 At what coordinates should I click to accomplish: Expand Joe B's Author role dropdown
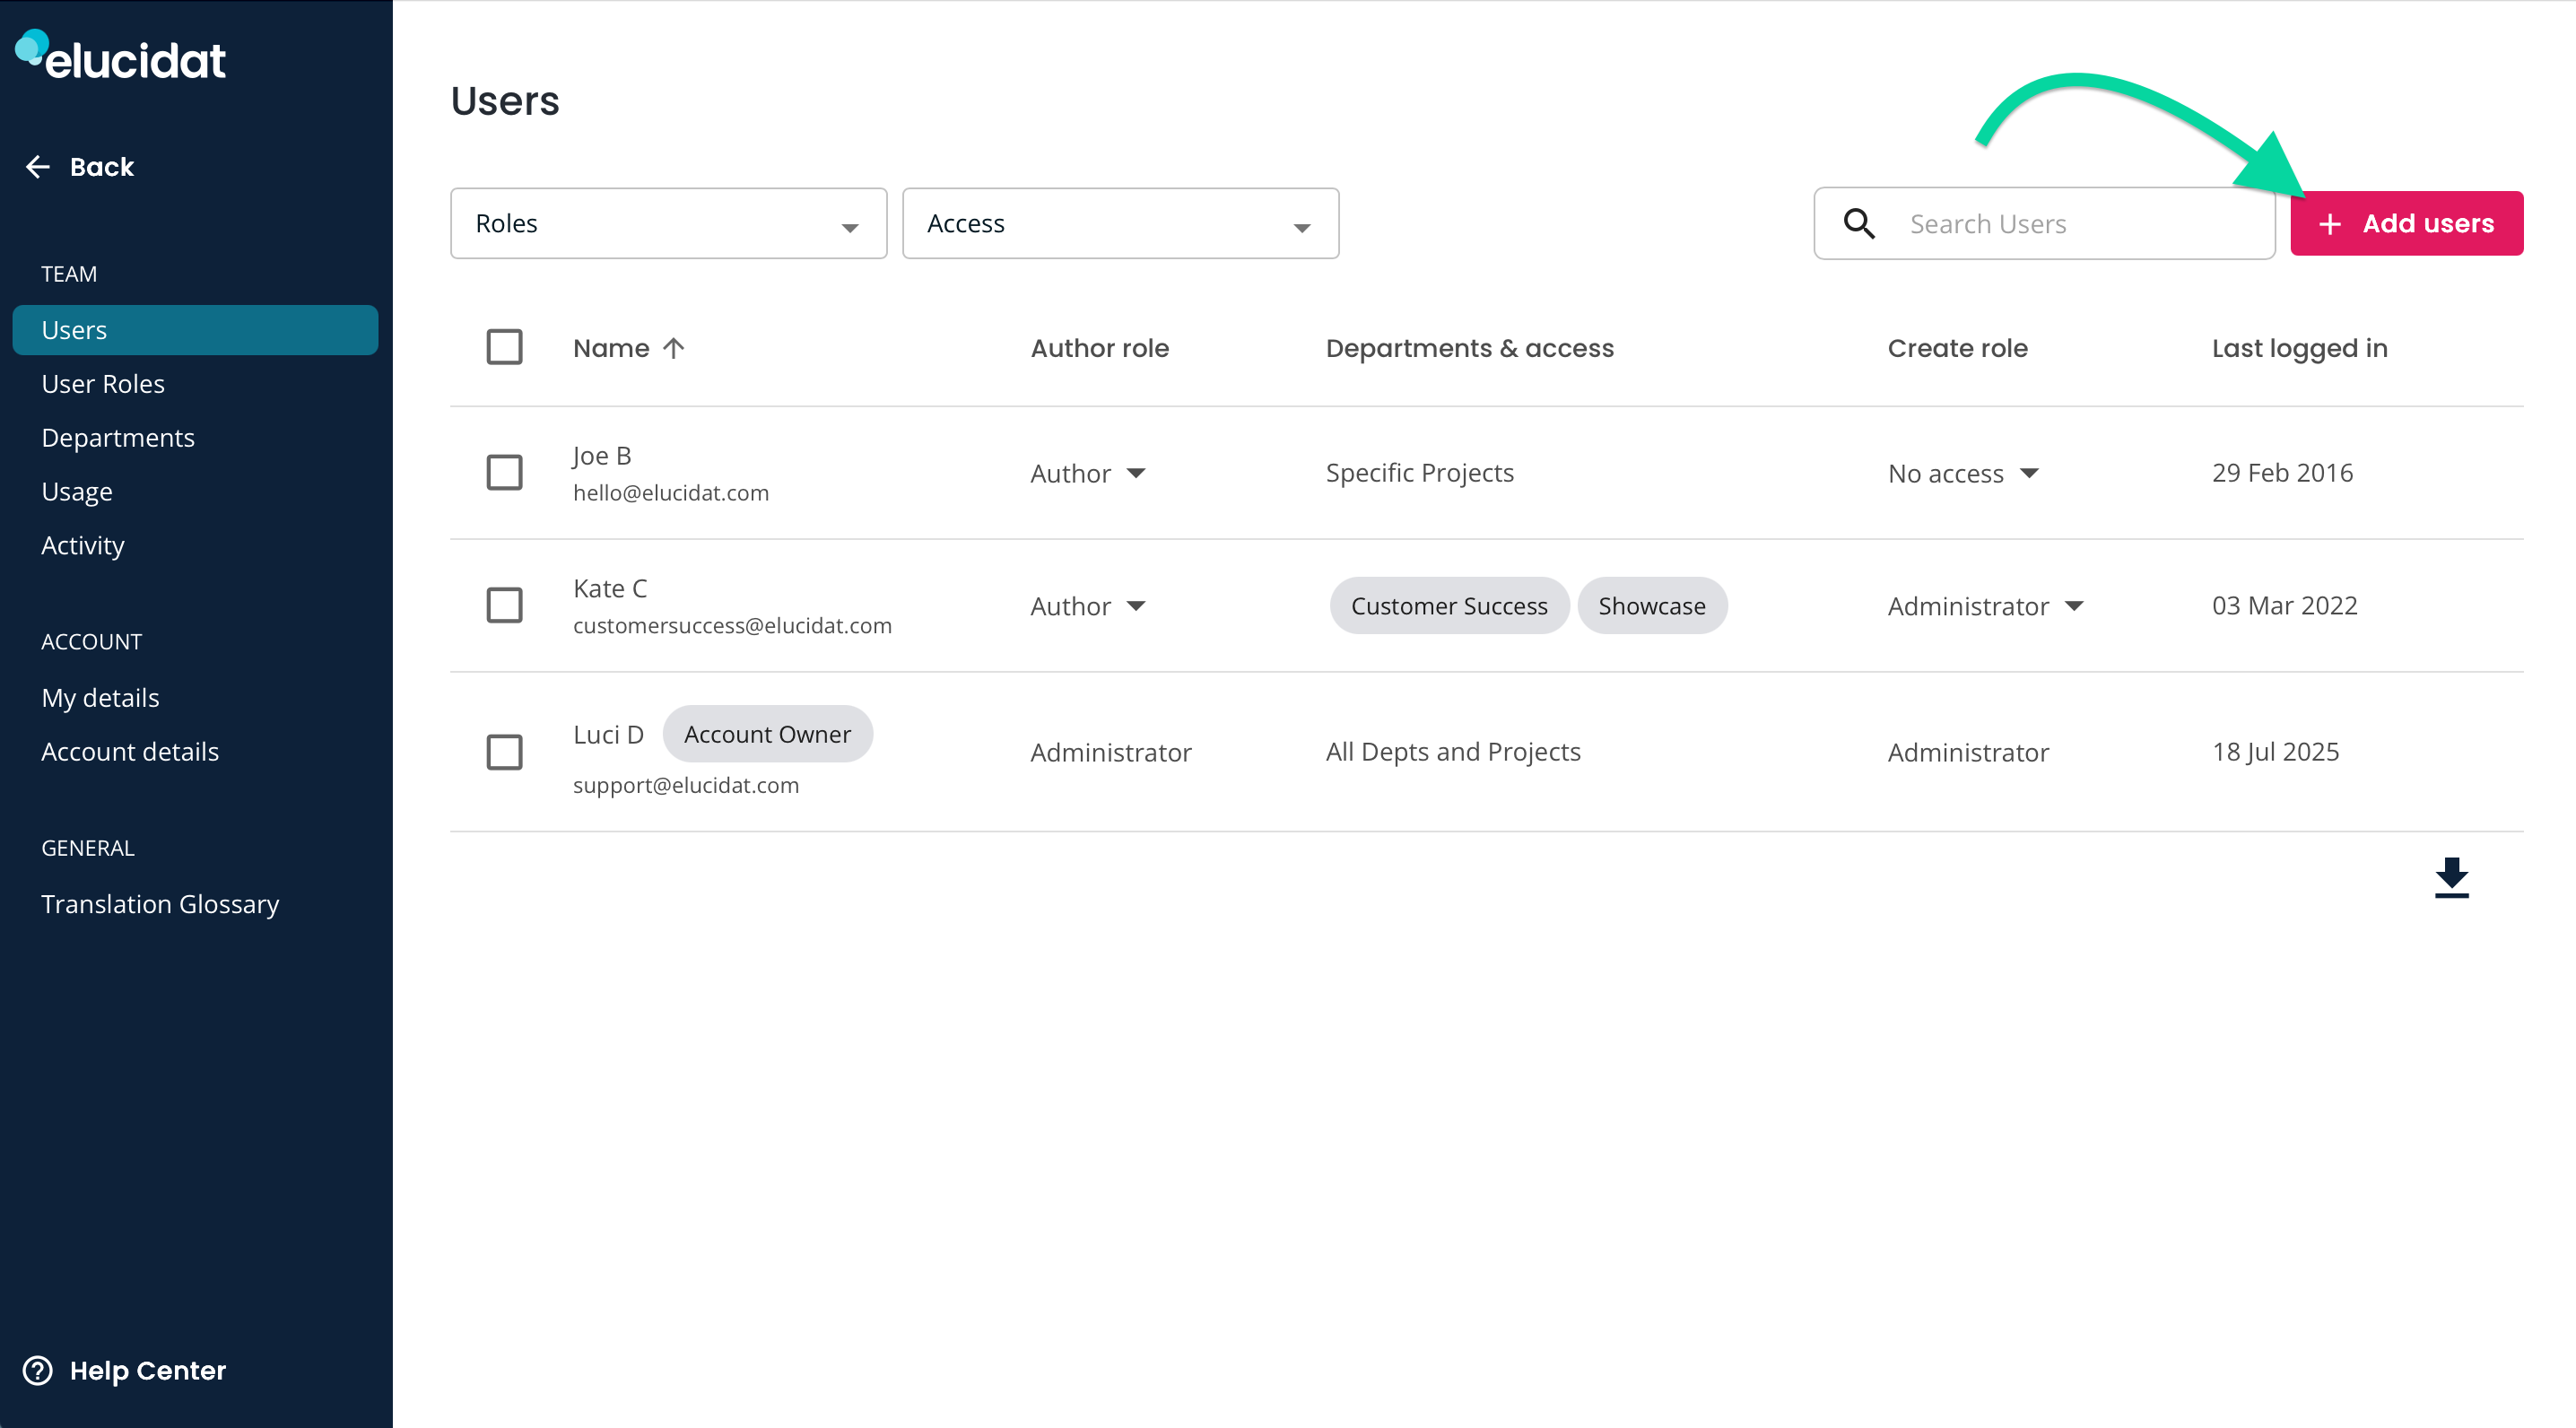pos(1088,473)
